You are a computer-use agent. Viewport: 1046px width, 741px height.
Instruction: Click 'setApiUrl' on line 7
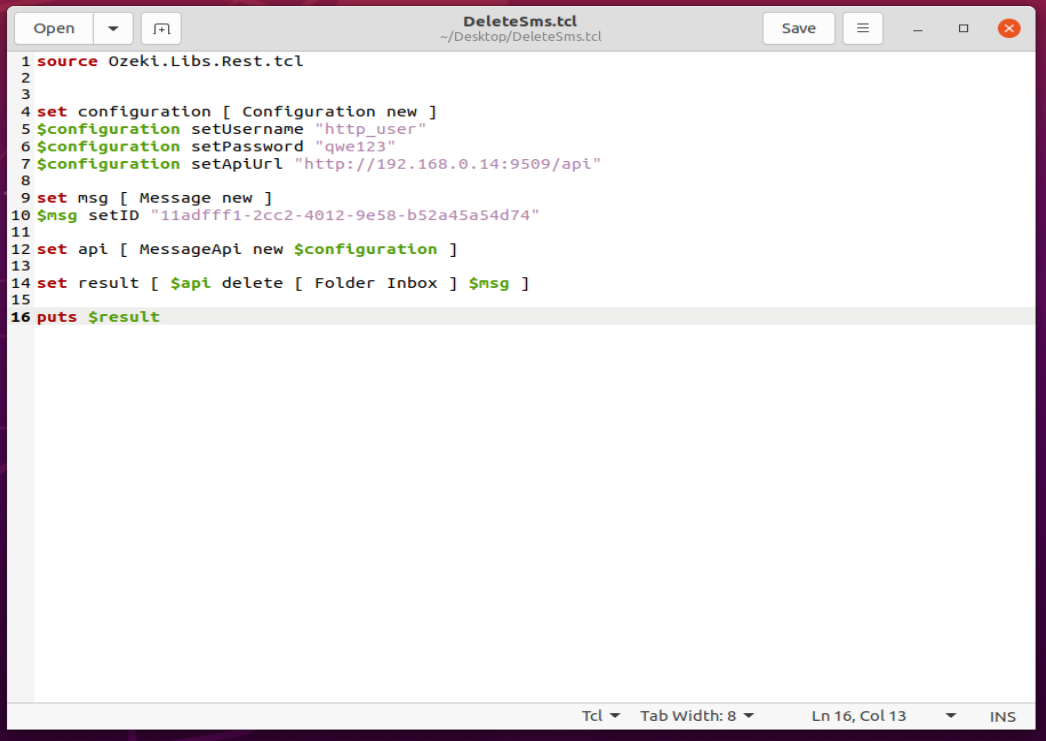pyautogui.click(x=237, y=163)
